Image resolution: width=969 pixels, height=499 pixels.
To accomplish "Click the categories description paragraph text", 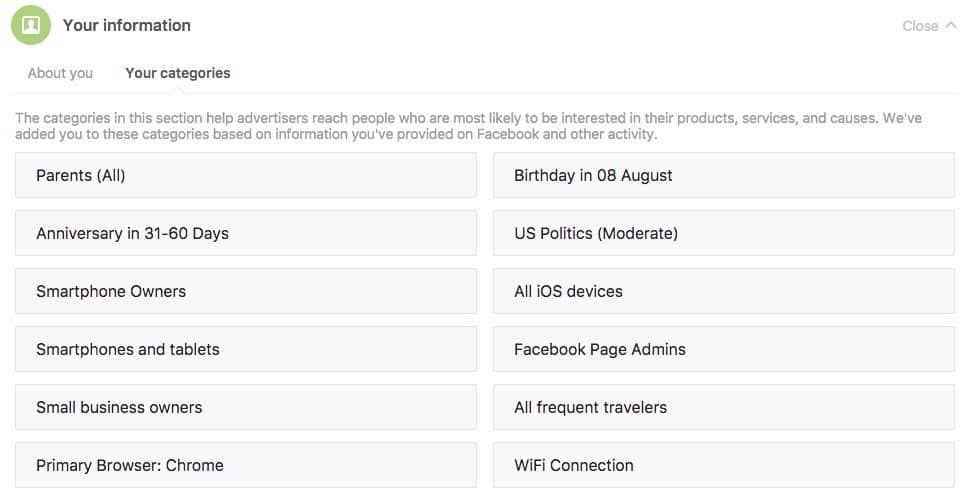I will click(468, 126).
